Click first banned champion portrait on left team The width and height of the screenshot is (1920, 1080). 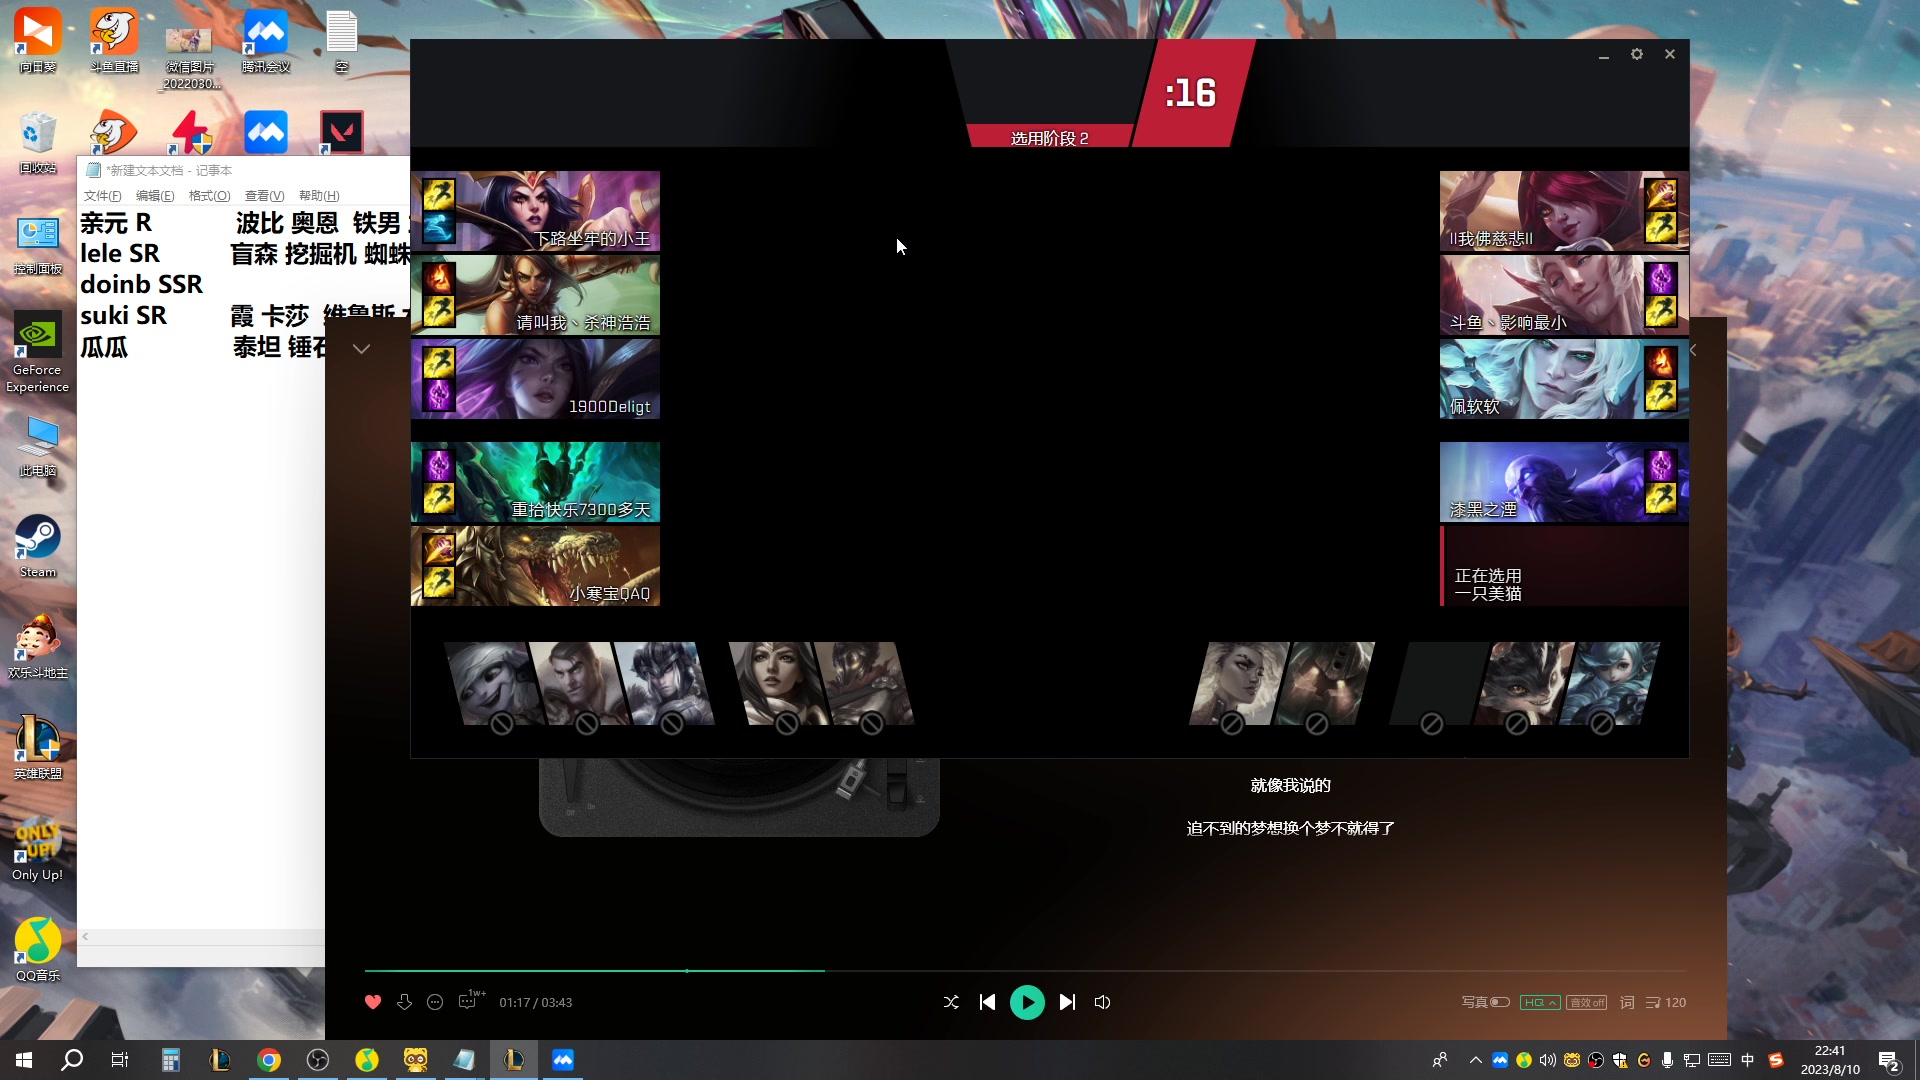click(x=494, y=683)
